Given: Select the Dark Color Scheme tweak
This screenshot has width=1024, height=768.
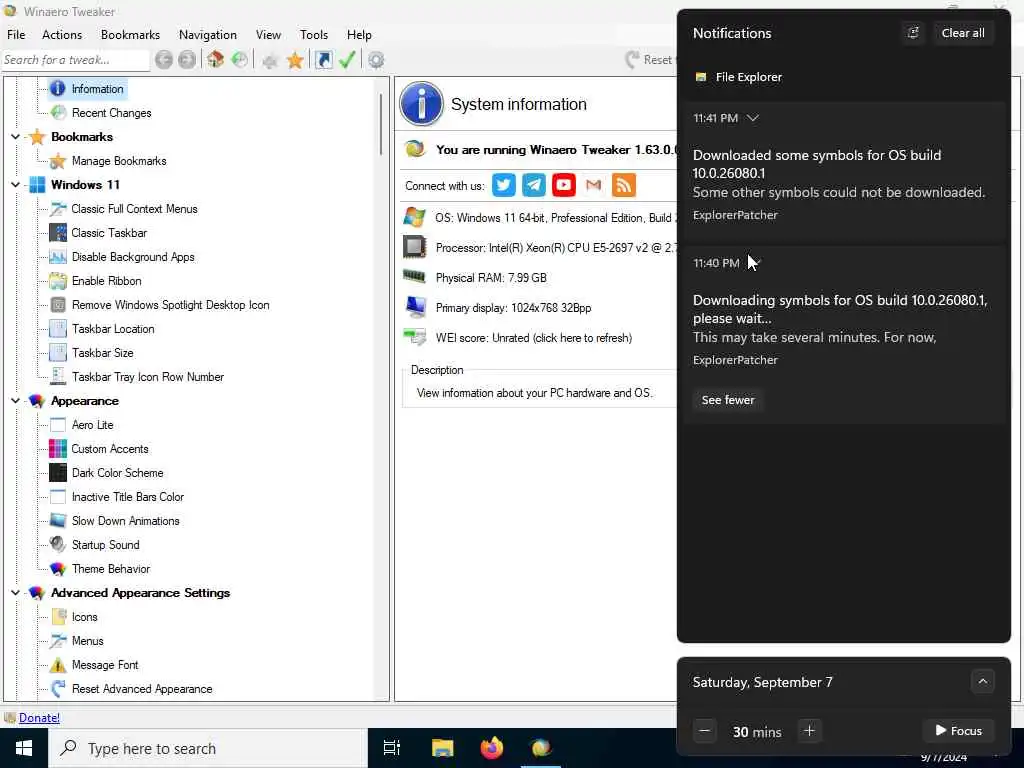Looking at the screenshot, I should 118,473.
